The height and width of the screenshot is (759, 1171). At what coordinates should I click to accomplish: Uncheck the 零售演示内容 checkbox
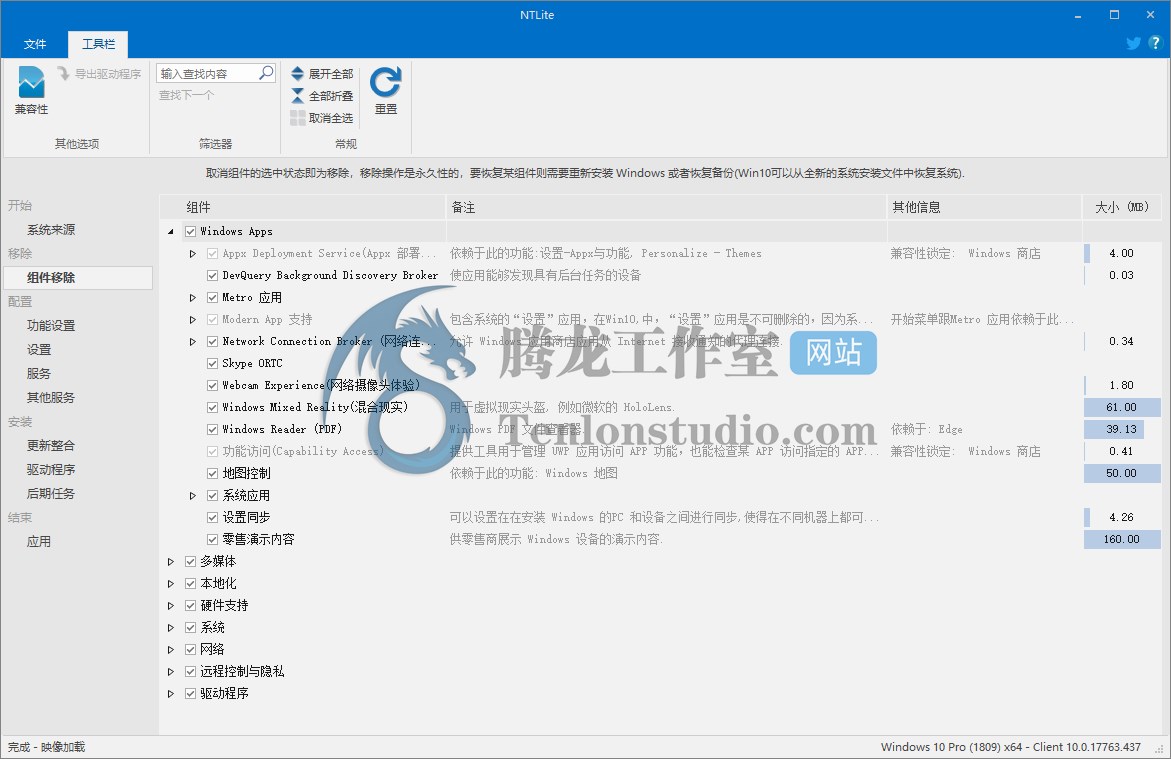coord(213,539)
